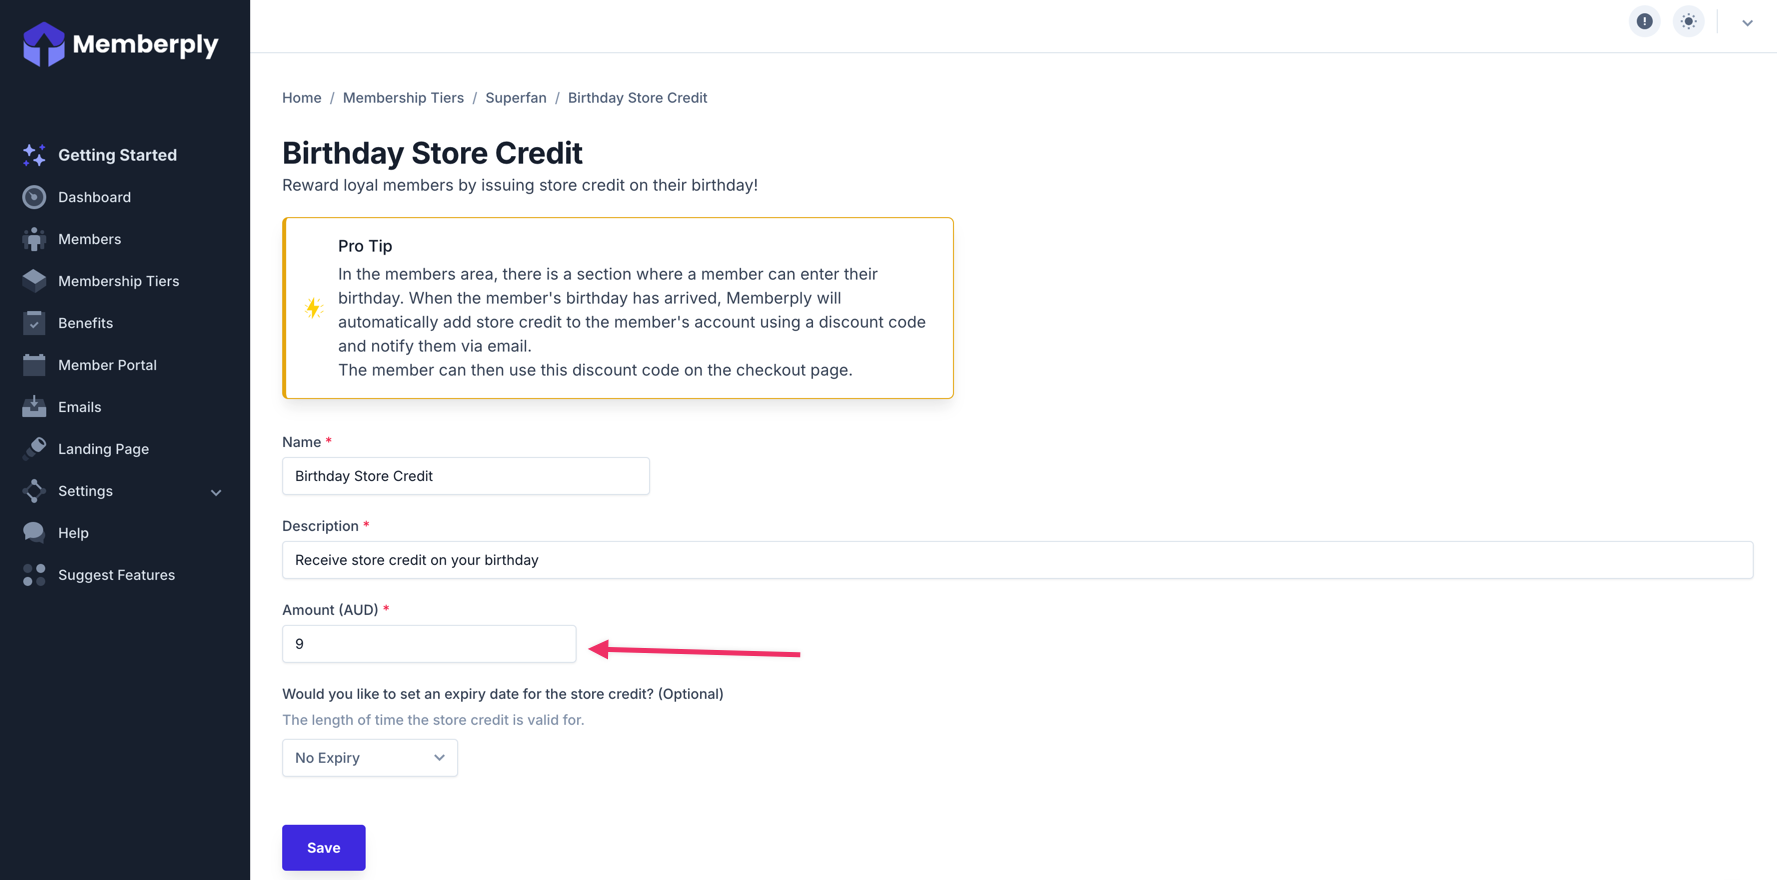Open the Dashboard sidebar icon
This screenshot has height=880, width=1777.
pos(34,197)
